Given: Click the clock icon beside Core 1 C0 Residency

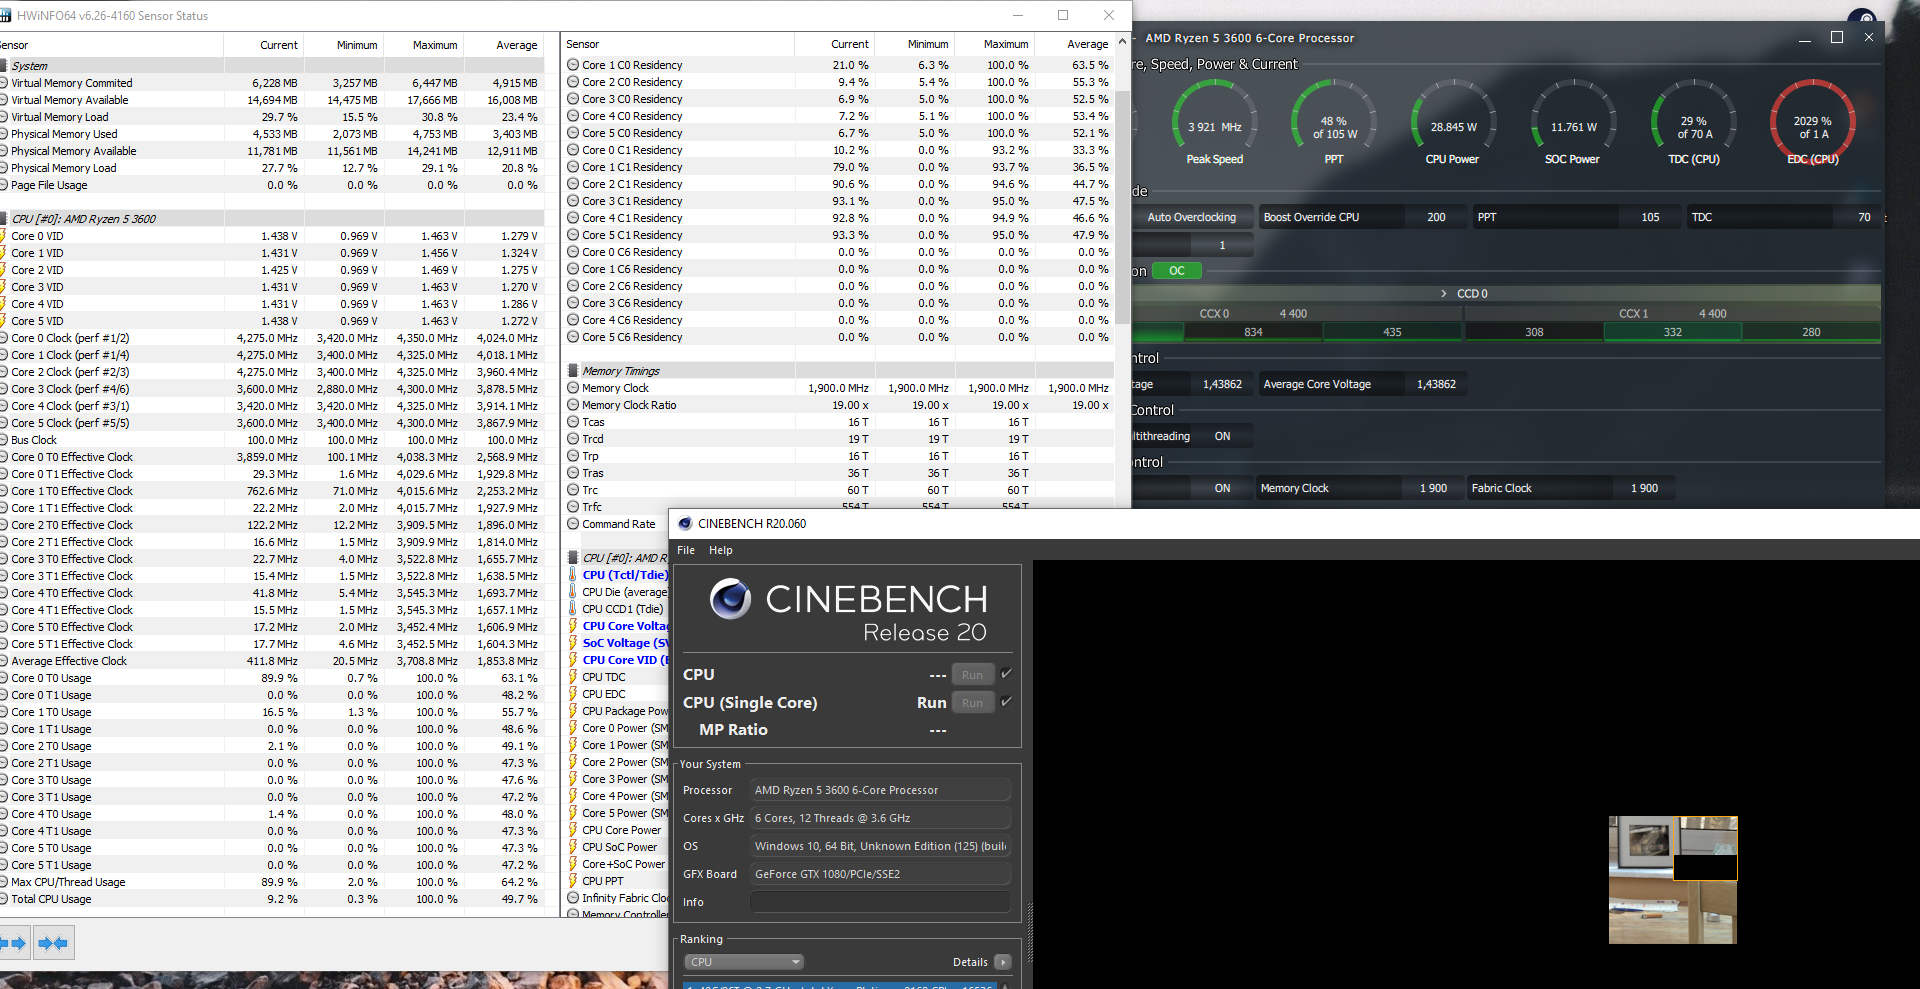Looking at the screenshot, I should pos(573,65).
